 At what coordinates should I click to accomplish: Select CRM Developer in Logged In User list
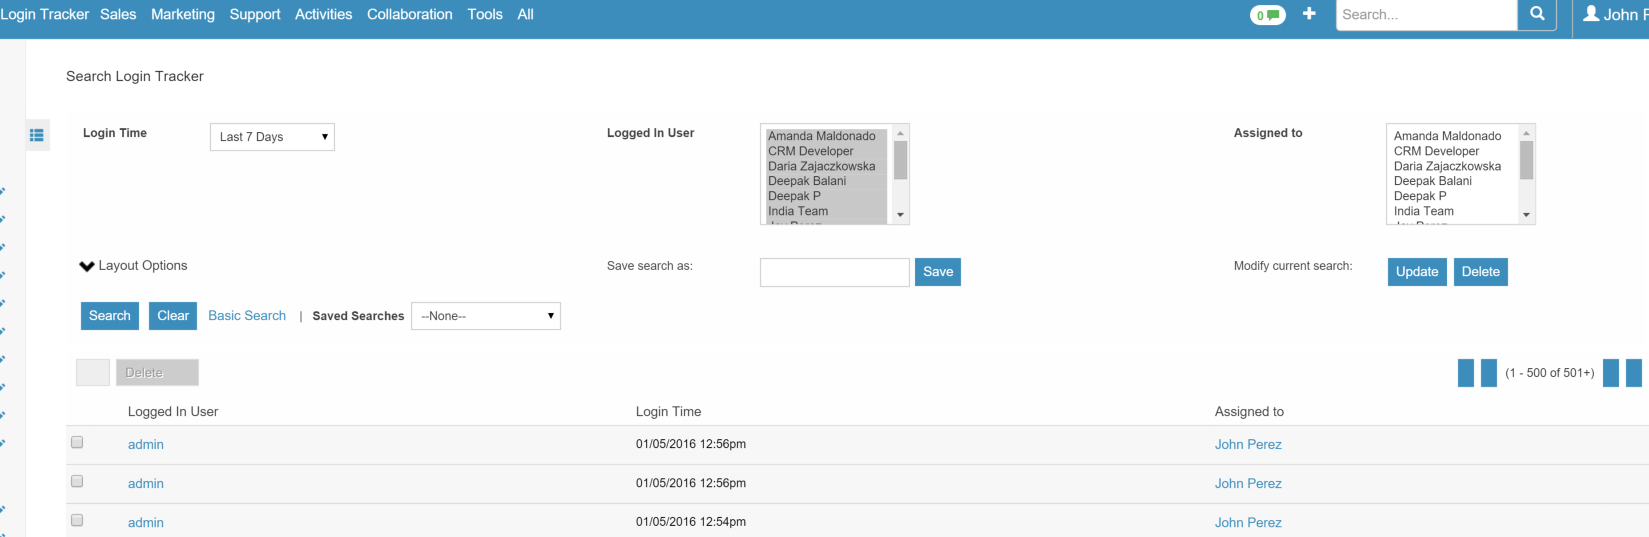click(826, 151)
